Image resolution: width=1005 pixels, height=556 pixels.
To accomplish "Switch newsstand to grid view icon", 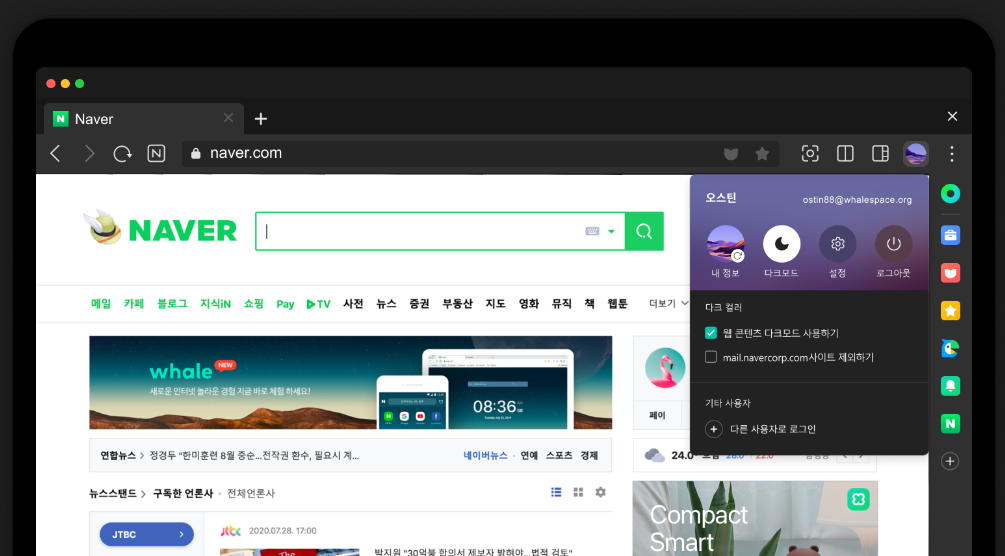I will (578, 492).
